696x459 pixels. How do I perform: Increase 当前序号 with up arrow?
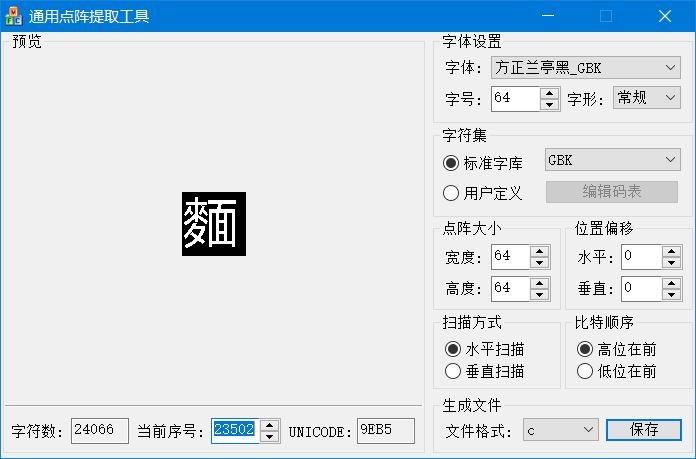pyautogui.click(x=269, y=425)
